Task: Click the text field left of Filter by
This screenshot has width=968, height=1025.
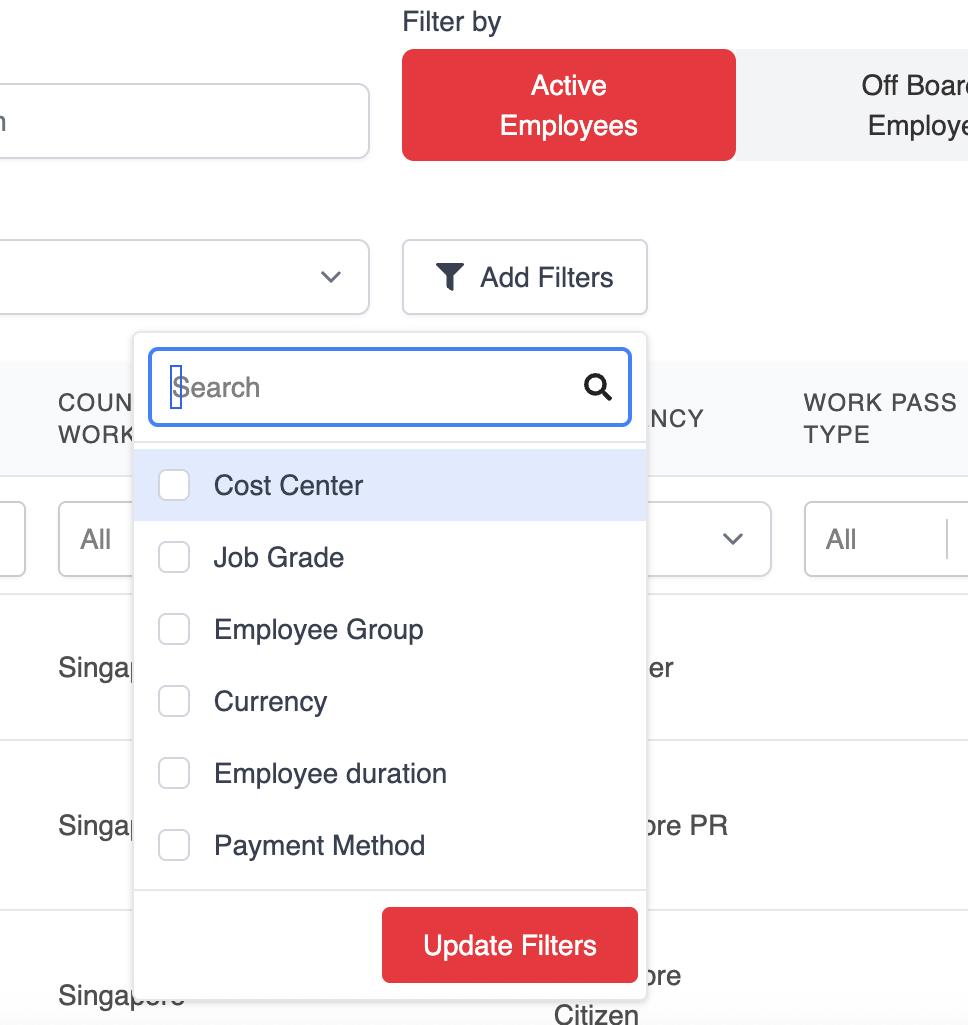Action: tap(184, 121)
